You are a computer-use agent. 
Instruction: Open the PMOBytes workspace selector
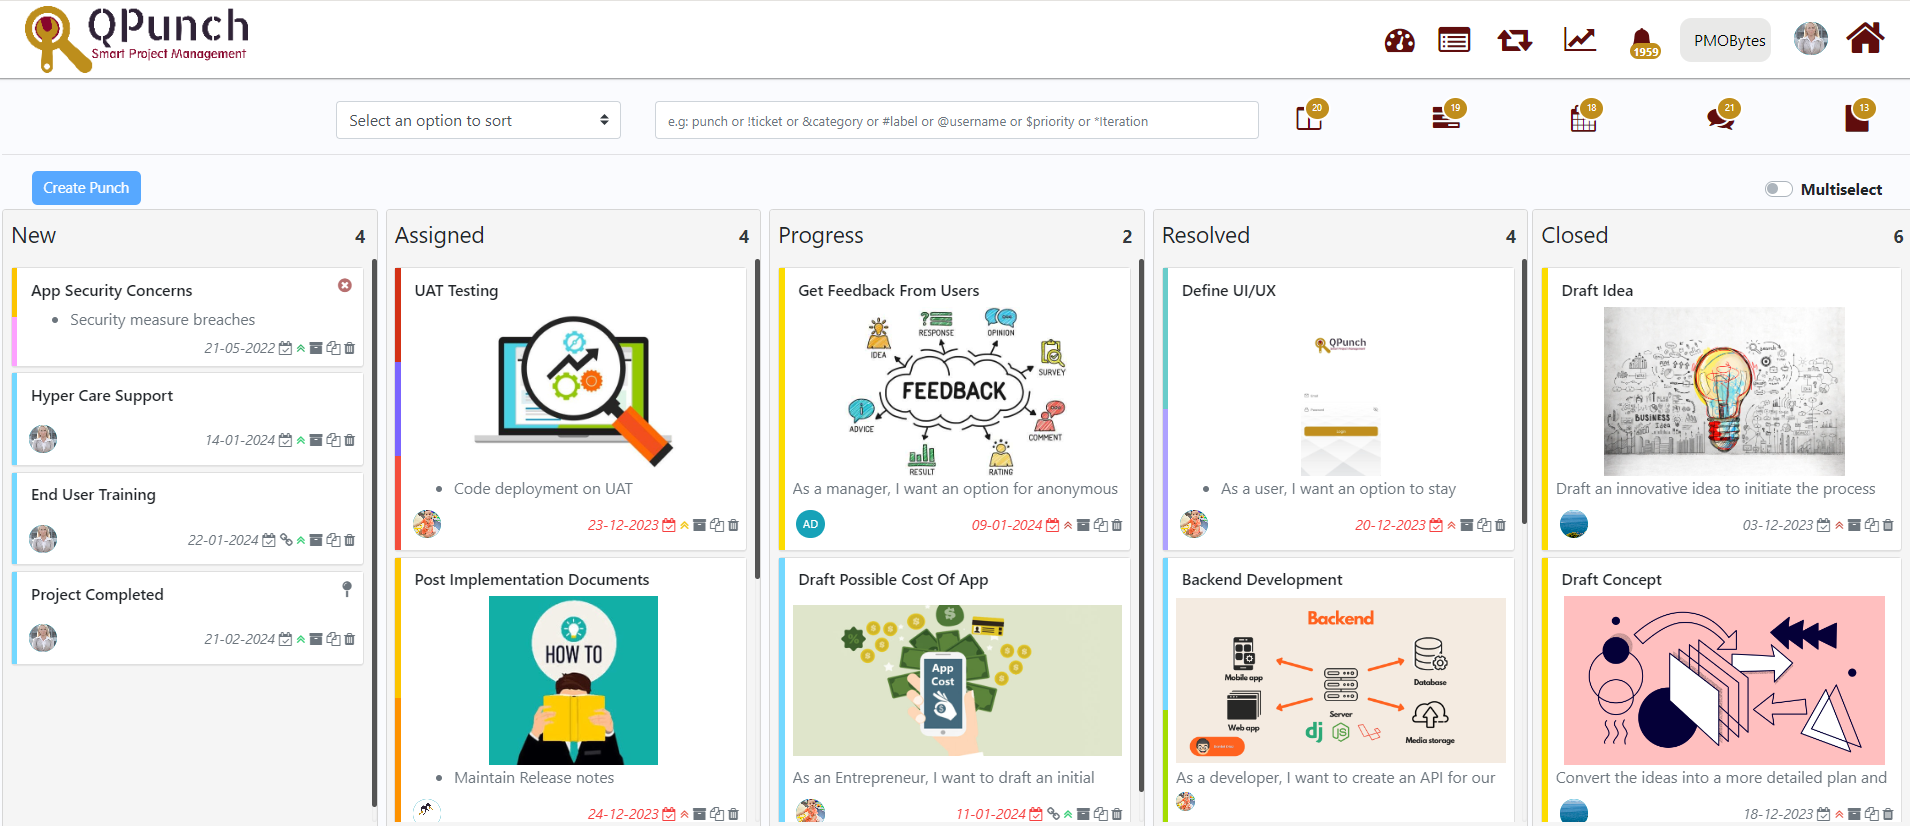tap(1729, 41)
